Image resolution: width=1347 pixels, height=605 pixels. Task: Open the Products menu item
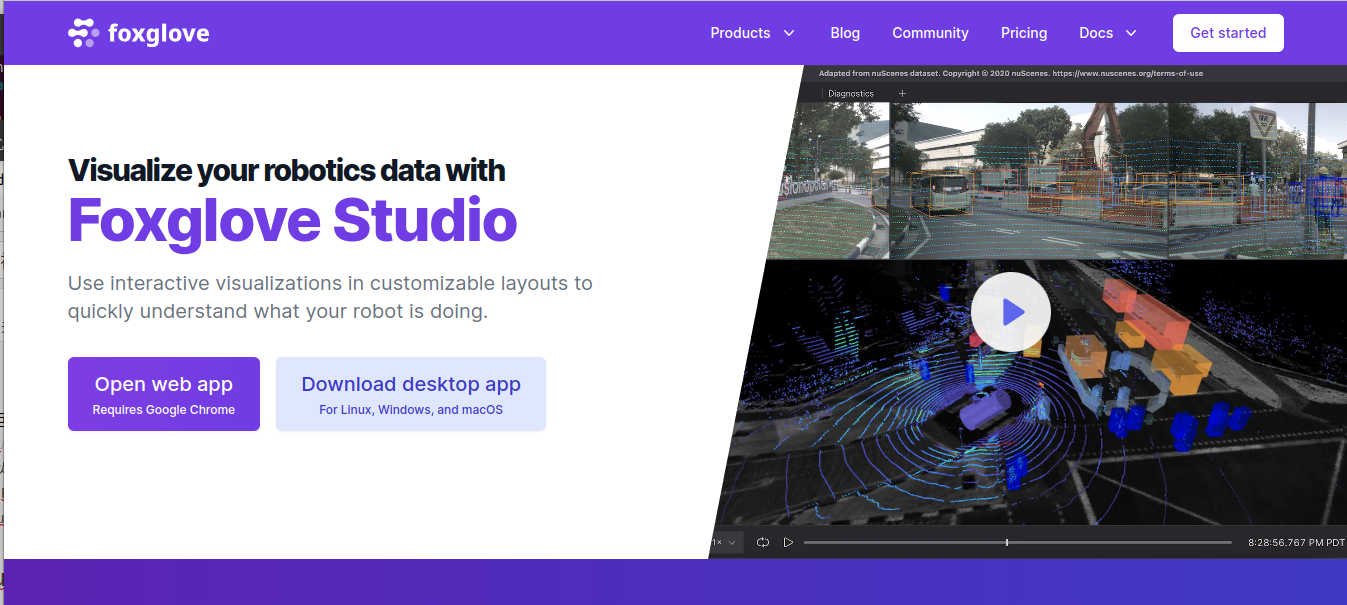pos(740,33)
